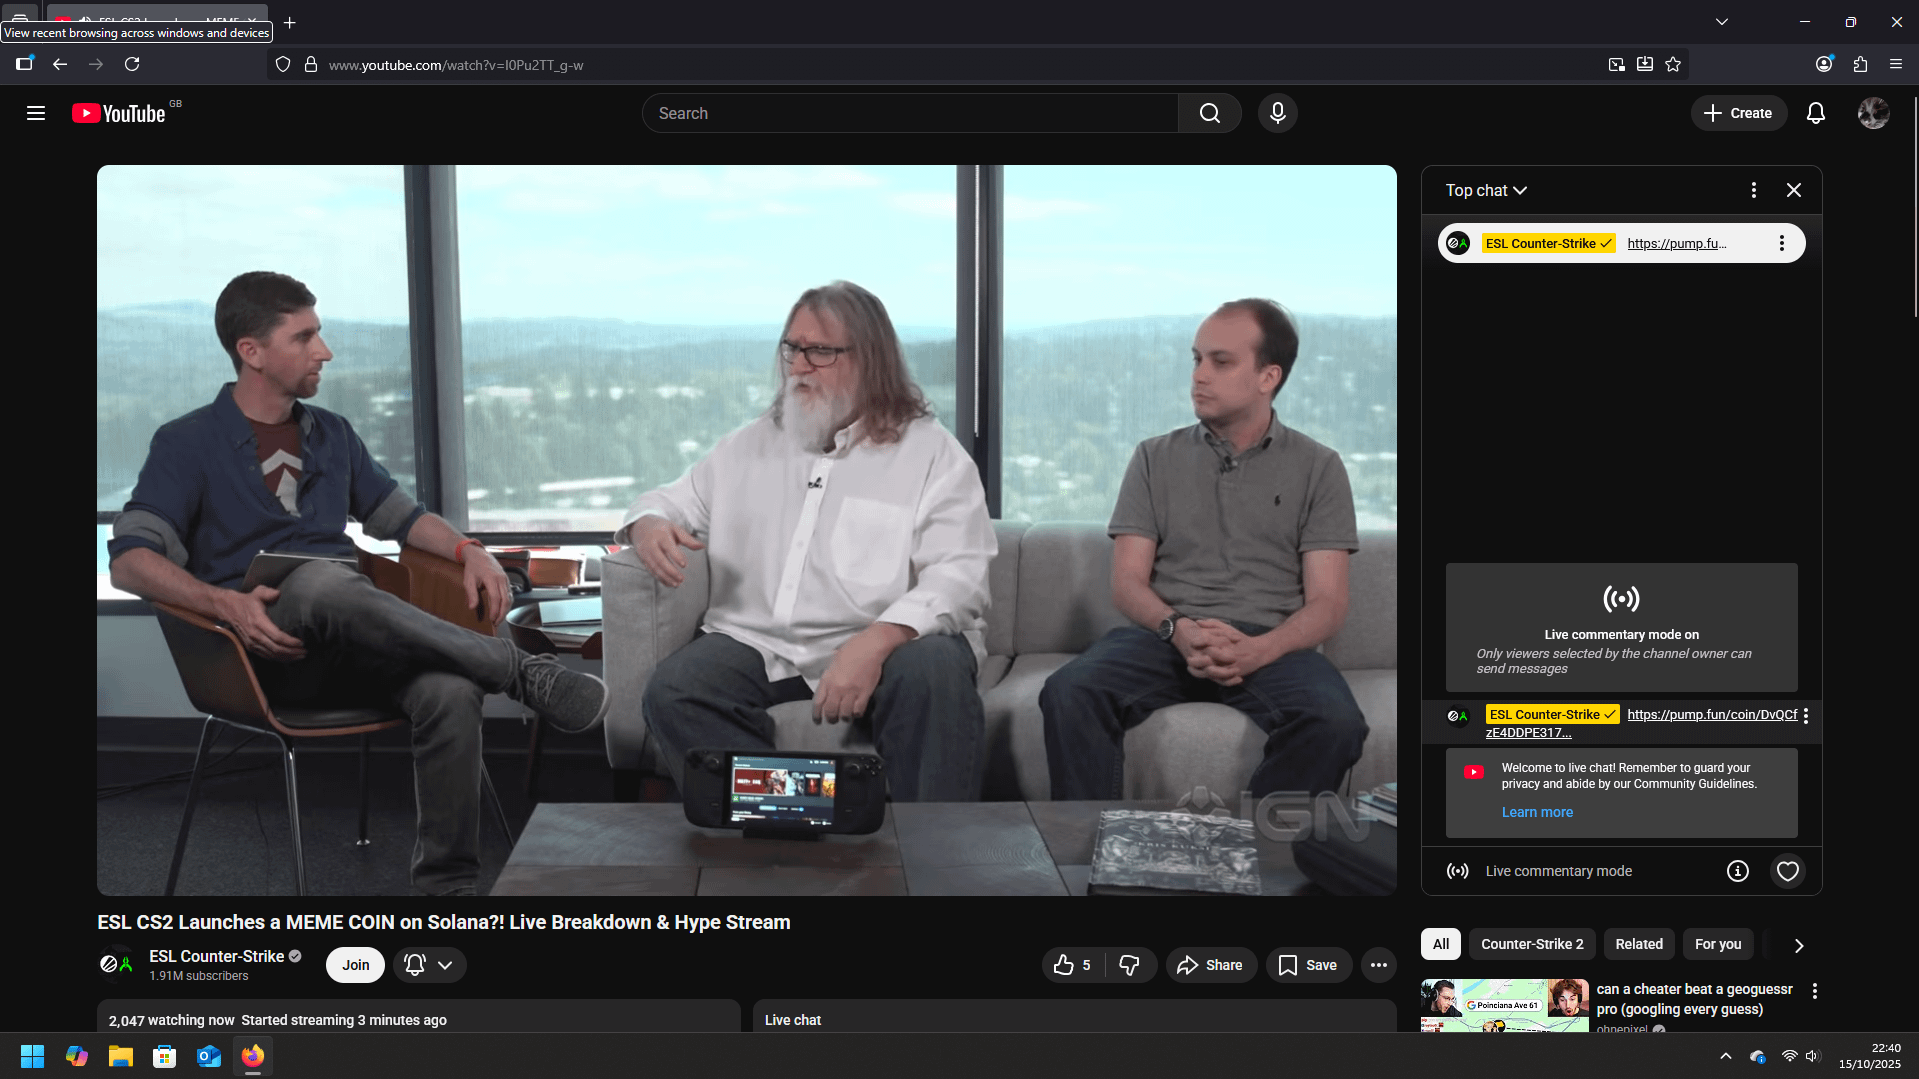Viewport: 1919px width, 1079px height.
Task: Click the Create button
Action: 1738,113
